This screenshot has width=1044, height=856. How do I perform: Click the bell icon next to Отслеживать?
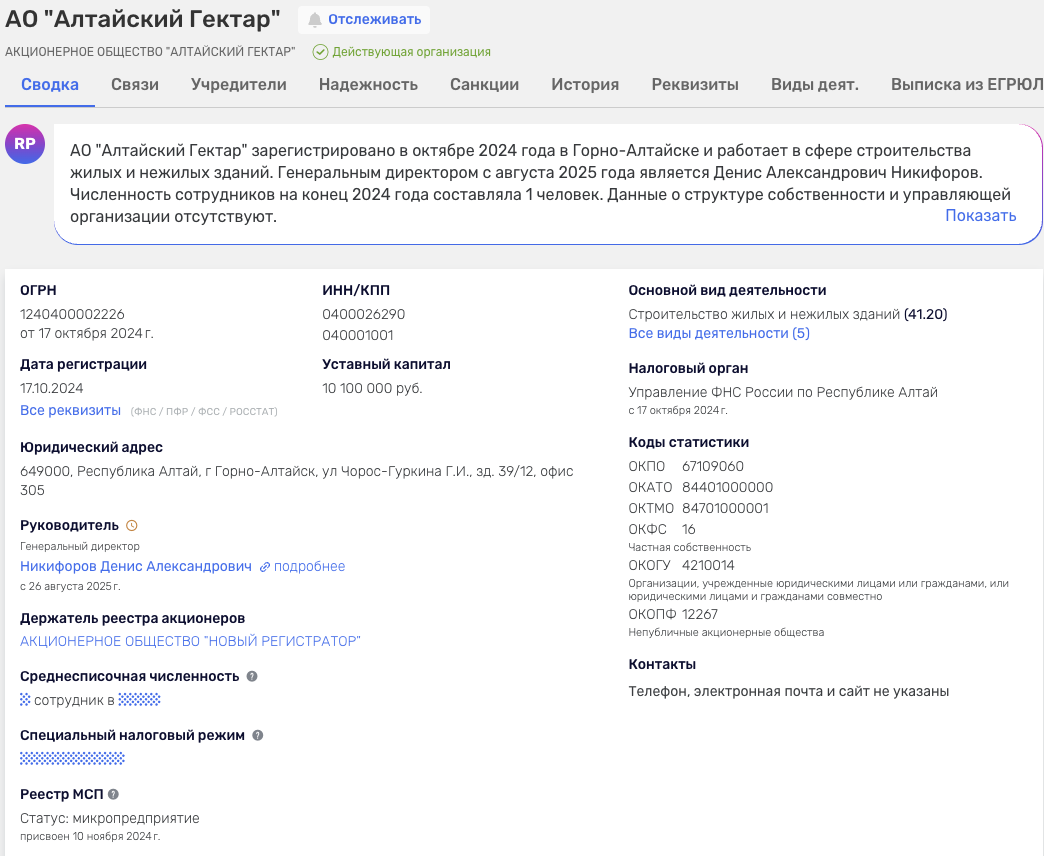point(315,20)
